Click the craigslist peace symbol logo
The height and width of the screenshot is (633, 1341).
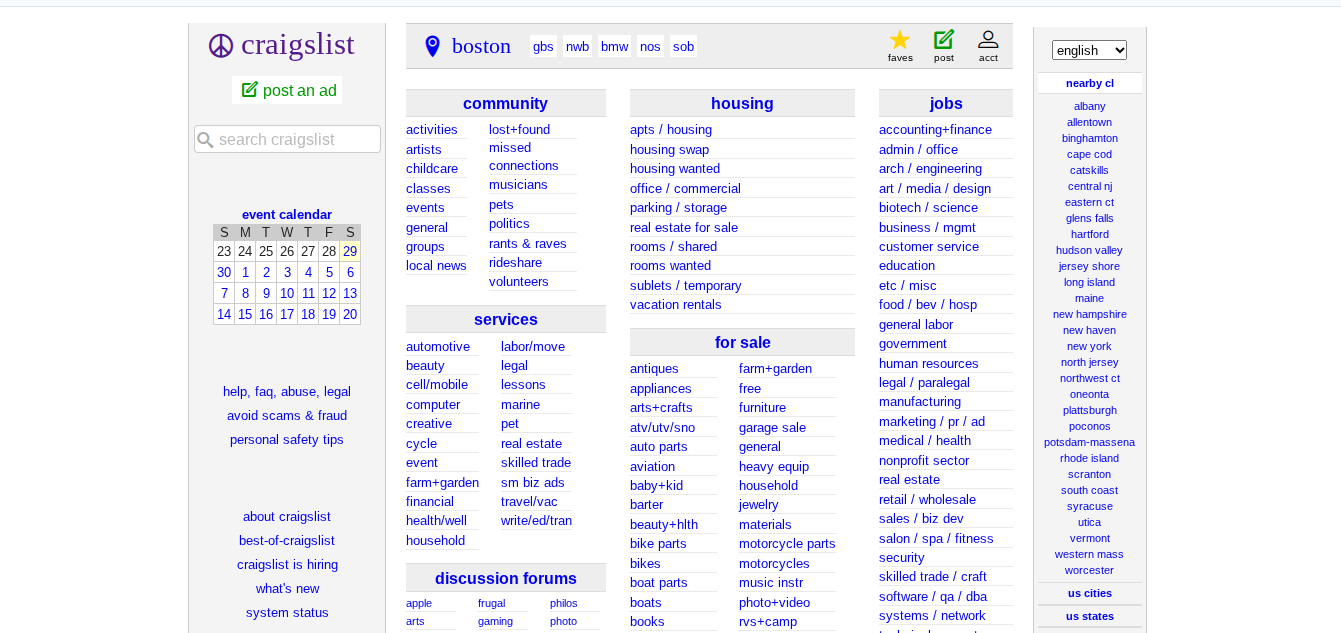221,46
